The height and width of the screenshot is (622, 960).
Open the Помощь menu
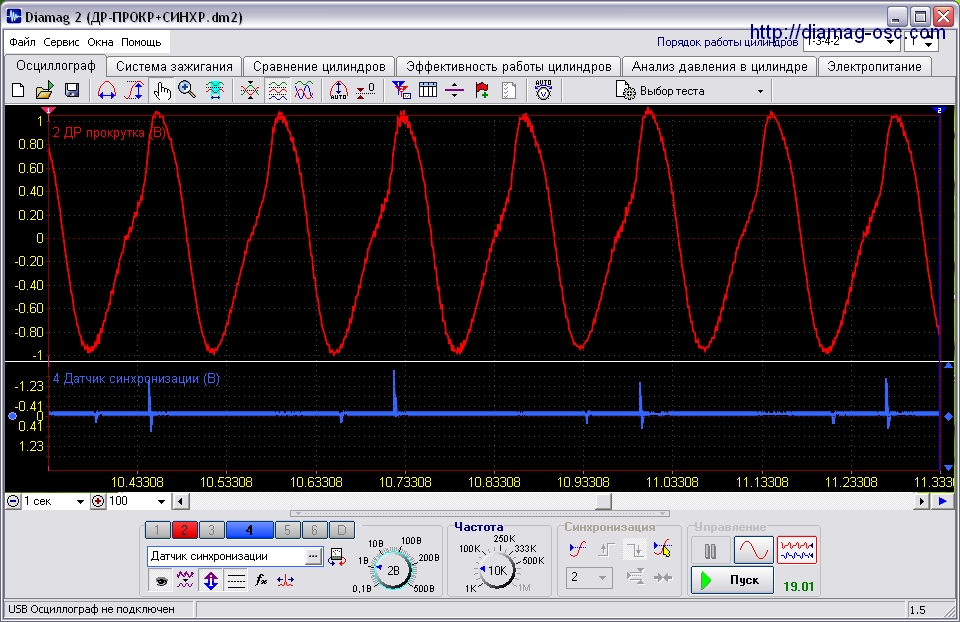pos(141,42)
